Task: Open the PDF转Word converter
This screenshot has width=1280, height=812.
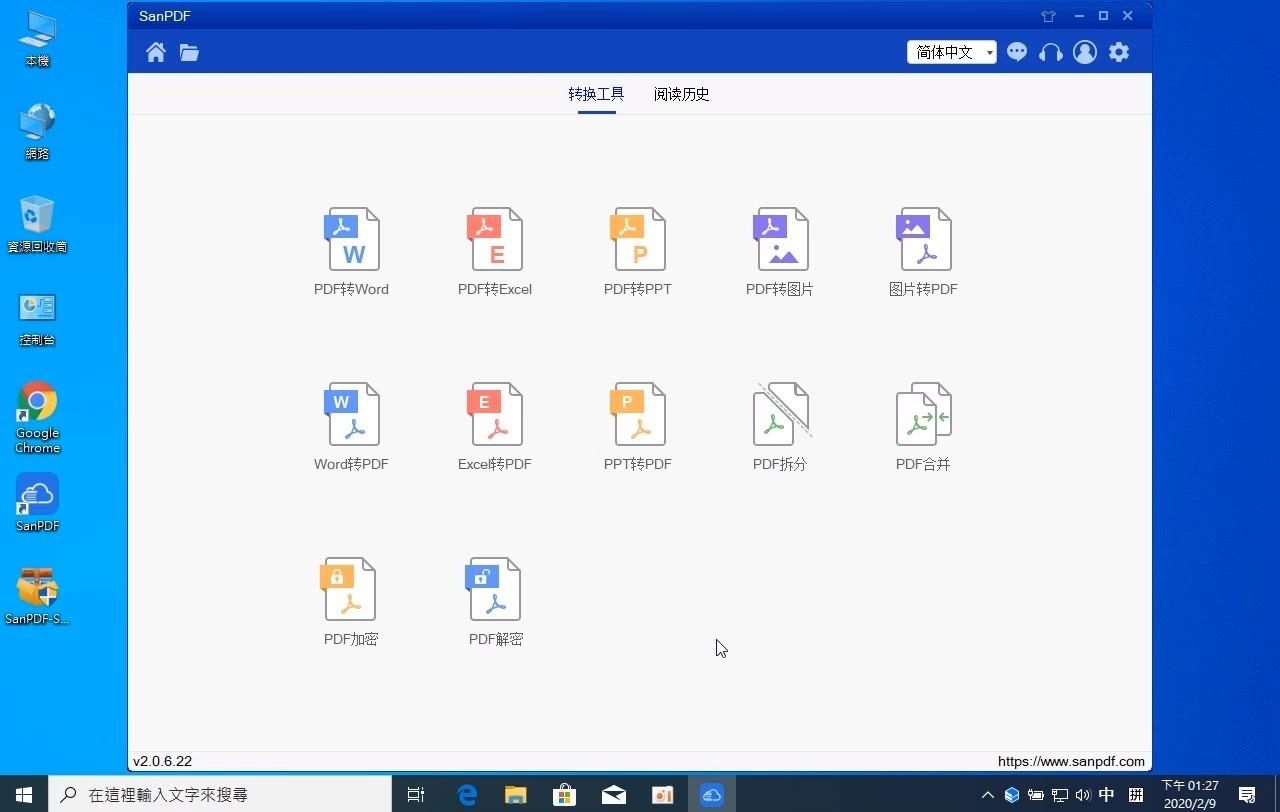Action: point(351,252)
